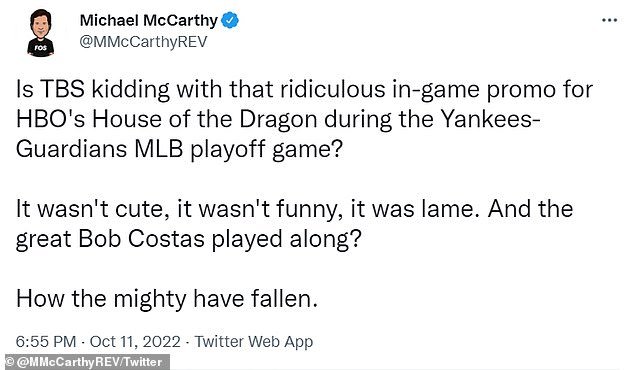
Task: Open the Michael McCarthy display name
Action: [x=148, y=20]
